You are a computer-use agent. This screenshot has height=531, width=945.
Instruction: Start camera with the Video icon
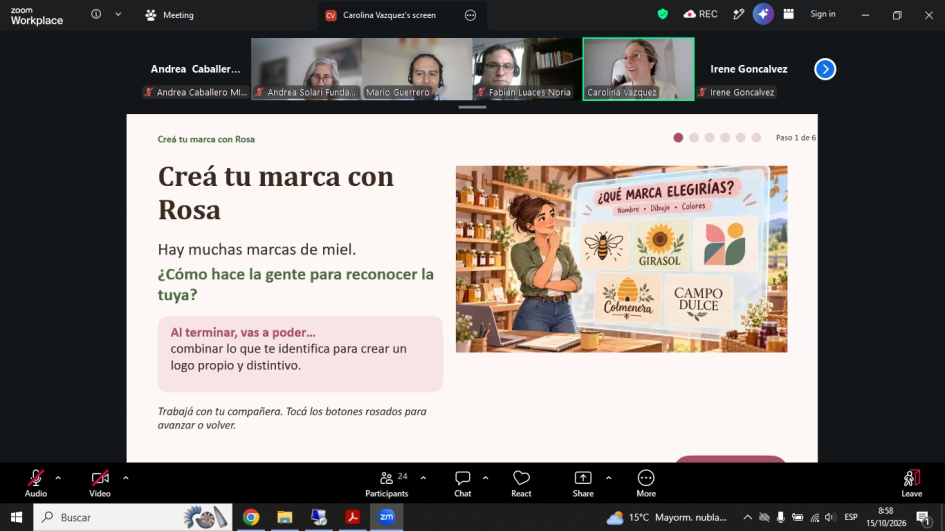(100, 479)
